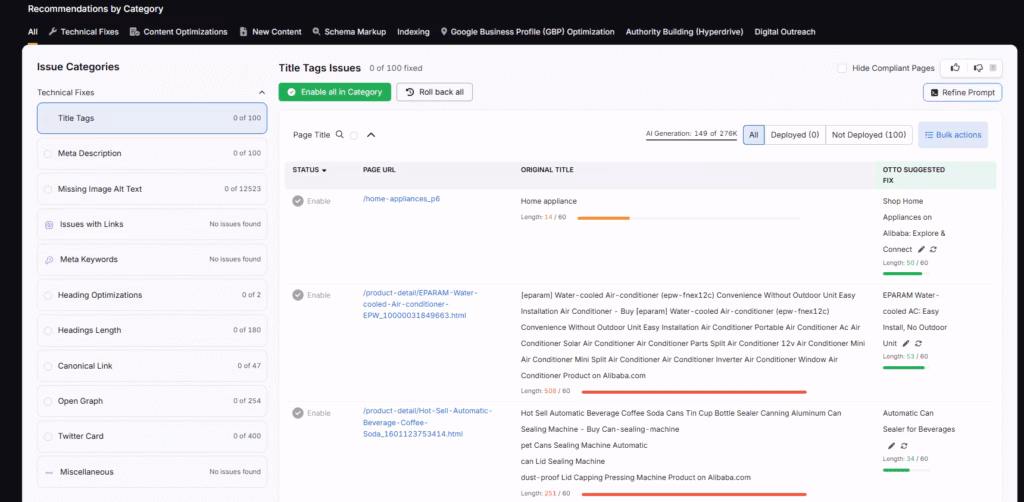Image resolution: width=1024 pixels, height=502 pixels.
Task: Click the thumbs up feedback icon
Action: (x=955, y=68)
